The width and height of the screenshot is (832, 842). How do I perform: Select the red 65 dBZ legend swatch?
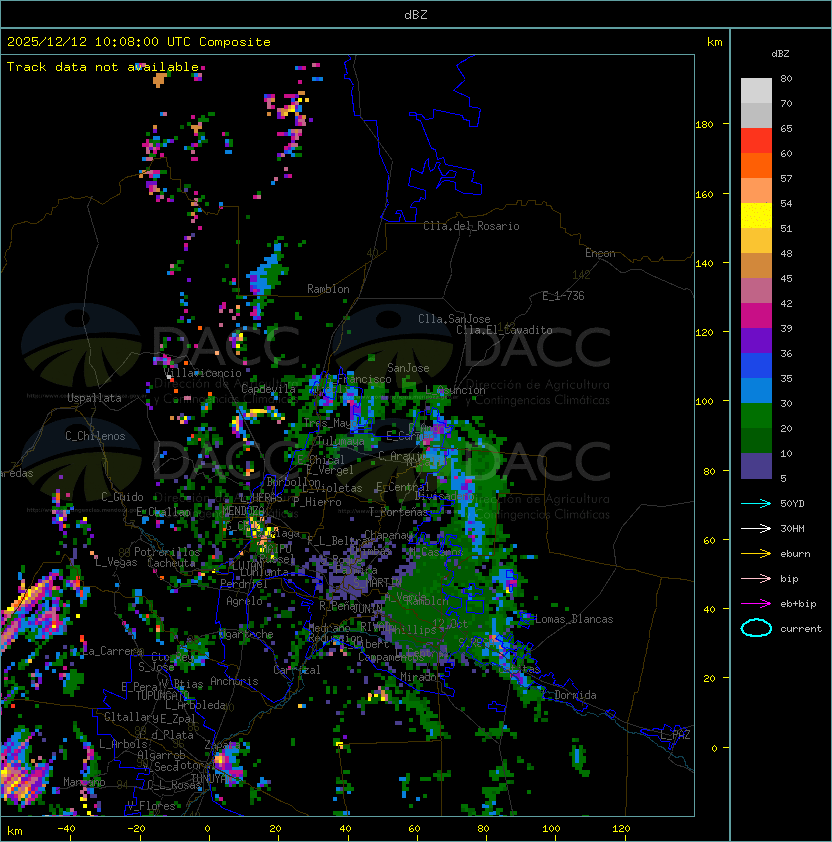coord(756,141)
